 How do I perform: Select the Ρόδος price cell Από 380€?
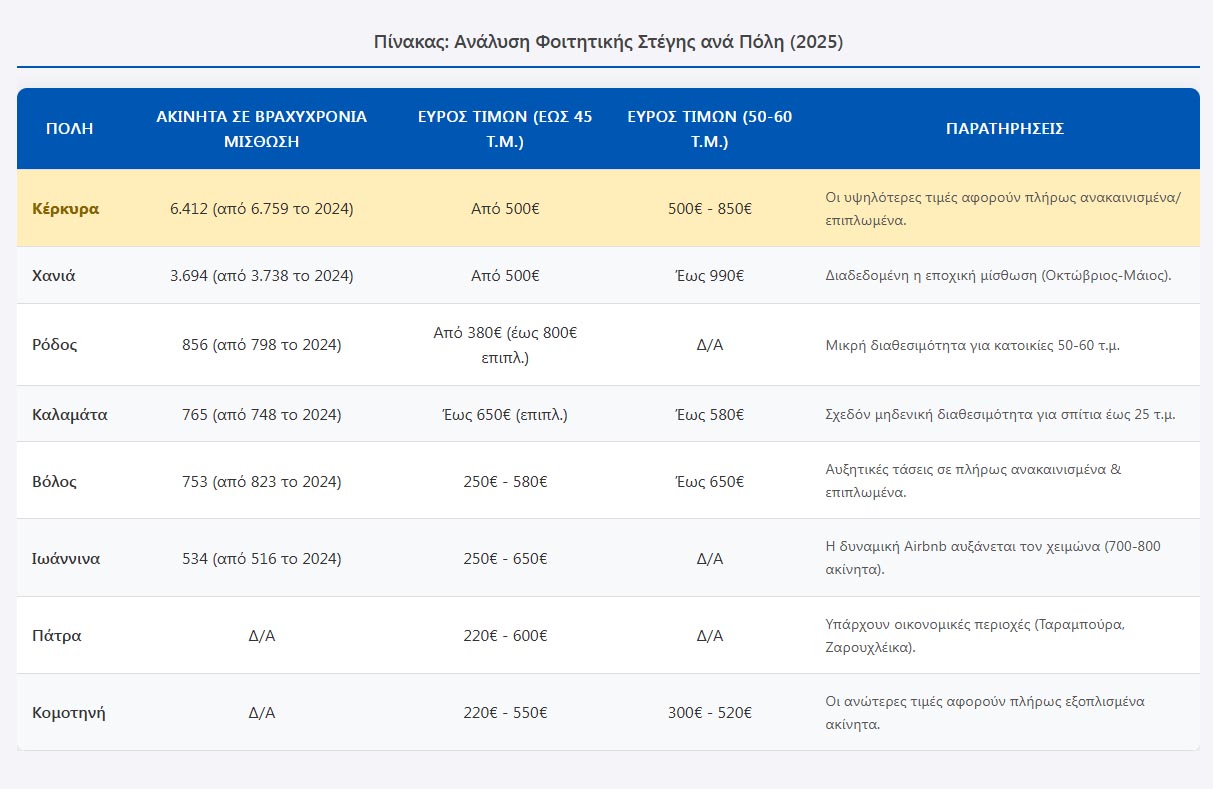505,345
